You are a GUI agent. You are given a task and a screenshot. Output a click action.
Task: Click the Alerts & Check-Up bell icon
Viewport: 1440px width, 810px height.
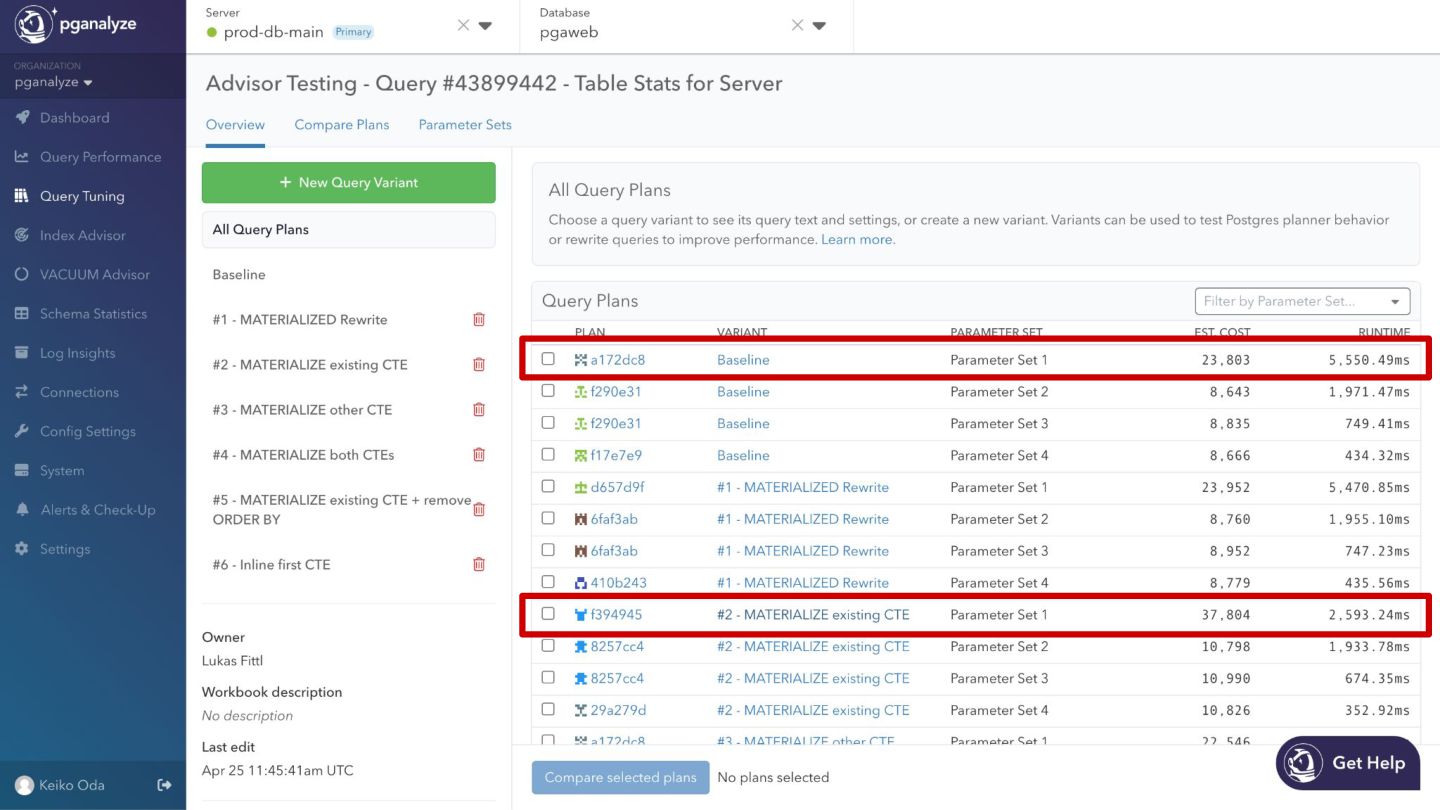click(x=22, y=509)
